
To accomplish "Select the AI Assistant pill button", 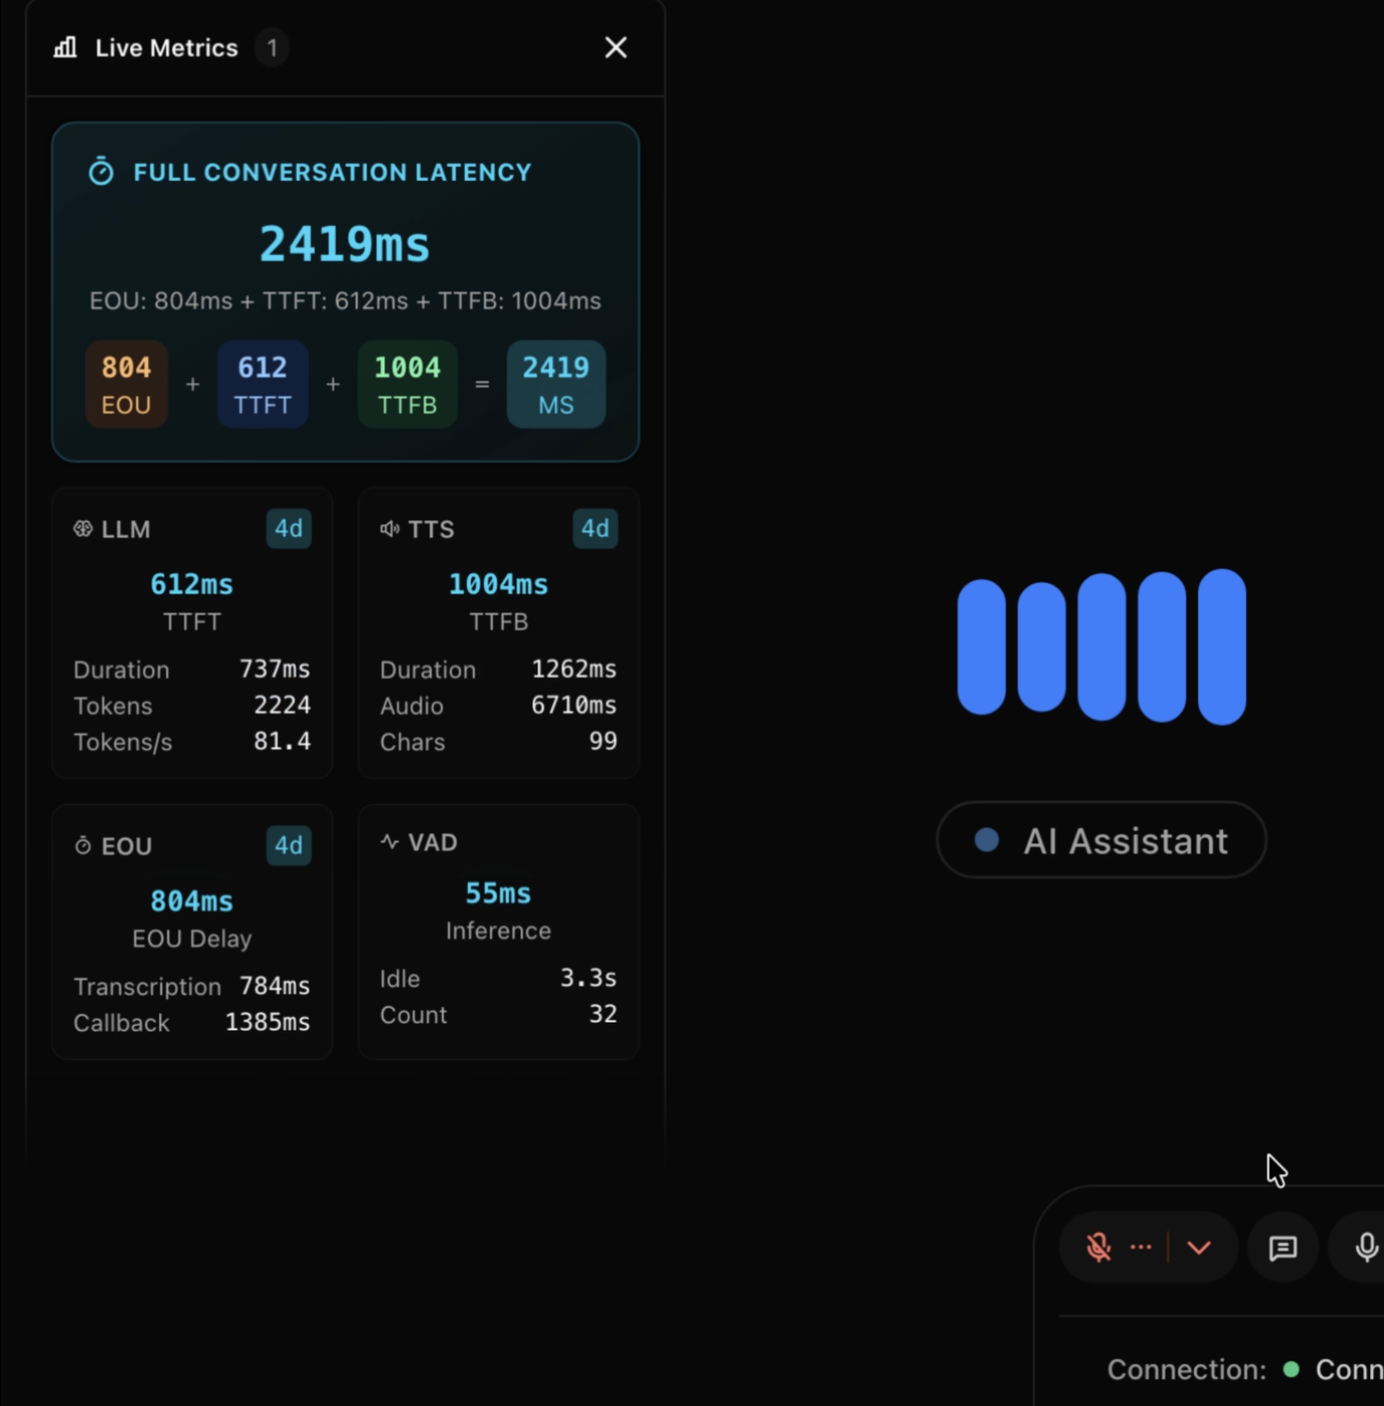I will coord(1101,840).
